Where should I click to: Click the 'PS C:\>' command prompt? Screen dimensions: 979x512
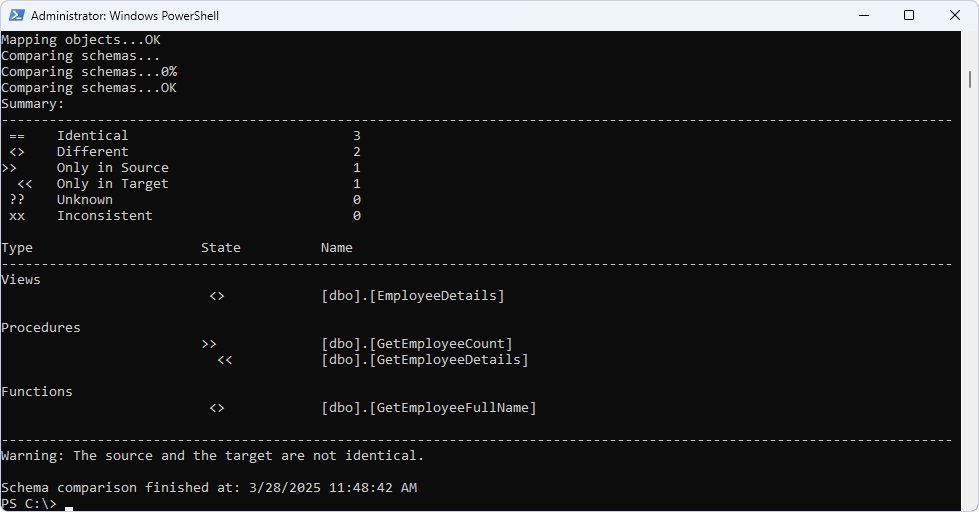point(29,503)
